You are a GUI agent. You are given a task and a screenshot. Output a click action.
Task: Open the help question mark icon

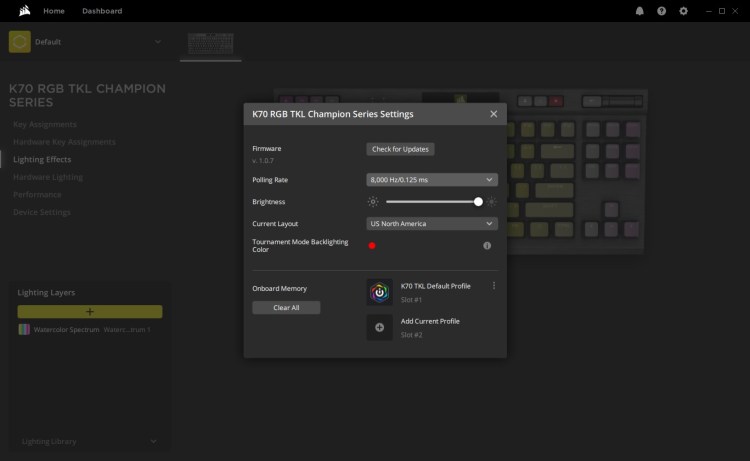coord(662,11)
